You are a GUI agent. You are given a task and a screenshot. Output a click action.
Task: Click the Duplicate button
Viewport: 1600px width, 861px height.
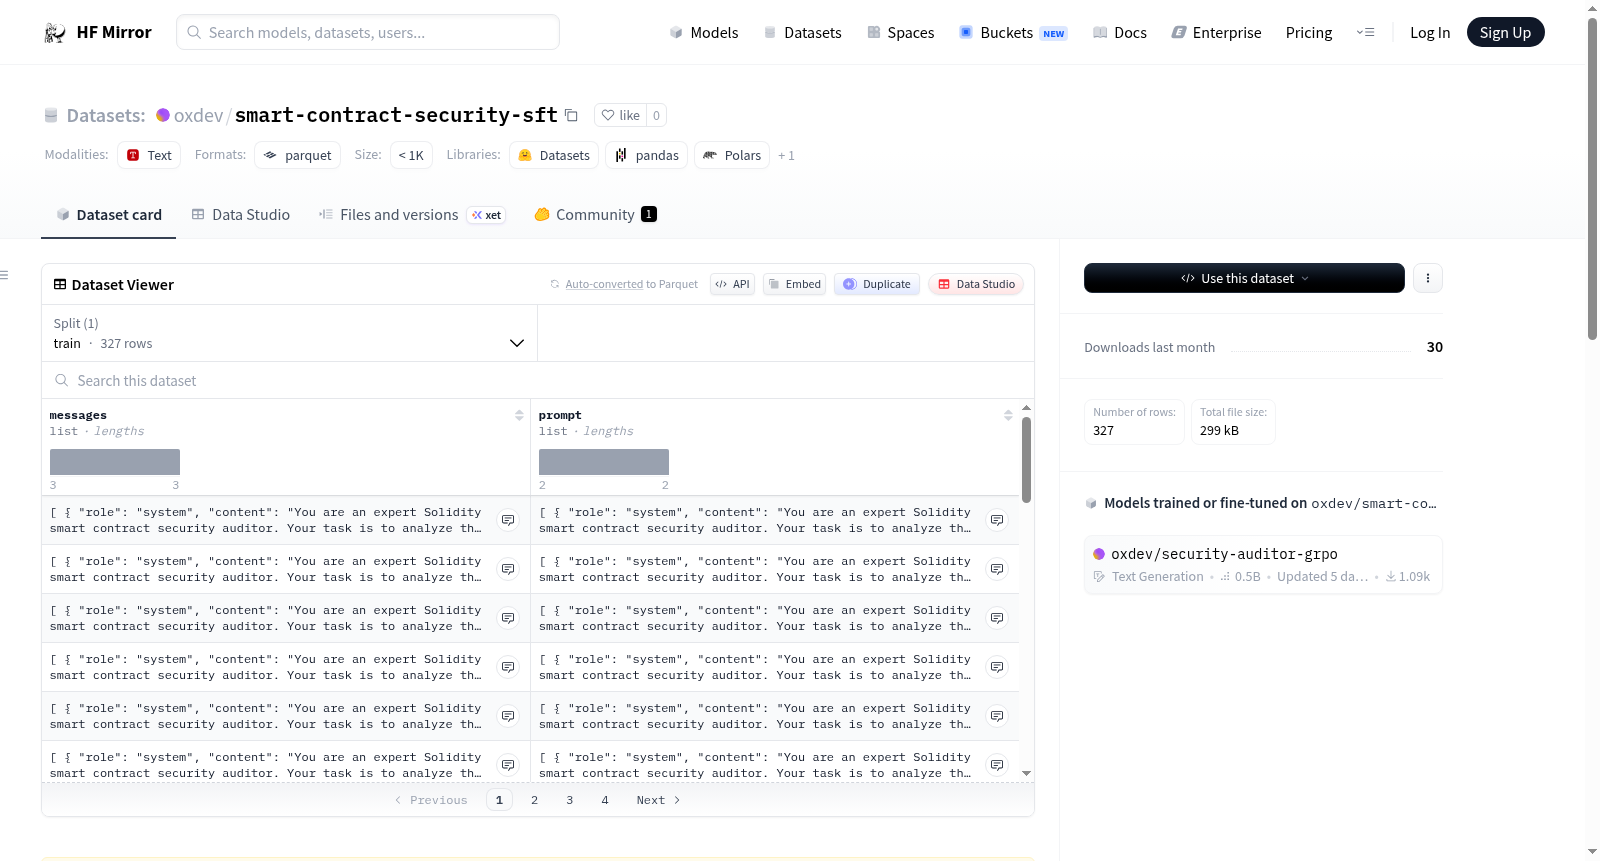coord(877,284)
